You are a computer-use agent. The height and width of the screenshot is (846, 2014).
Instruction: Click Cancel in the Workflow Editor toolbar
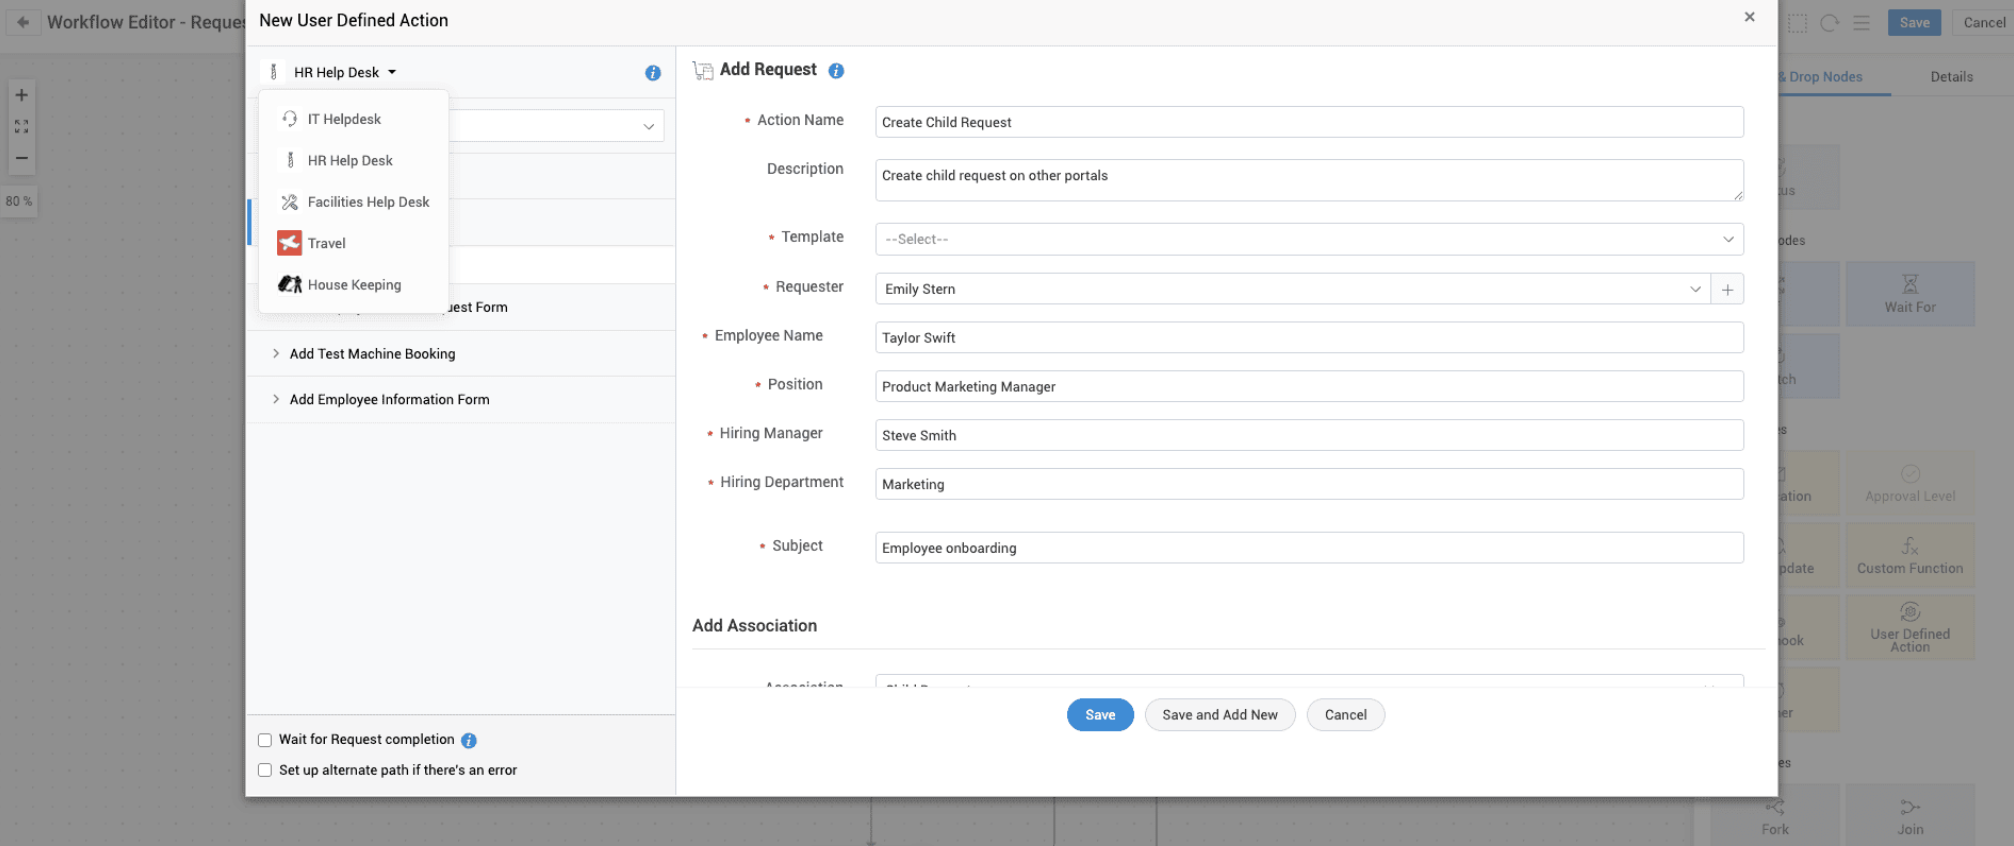(x=1984, y=23)
